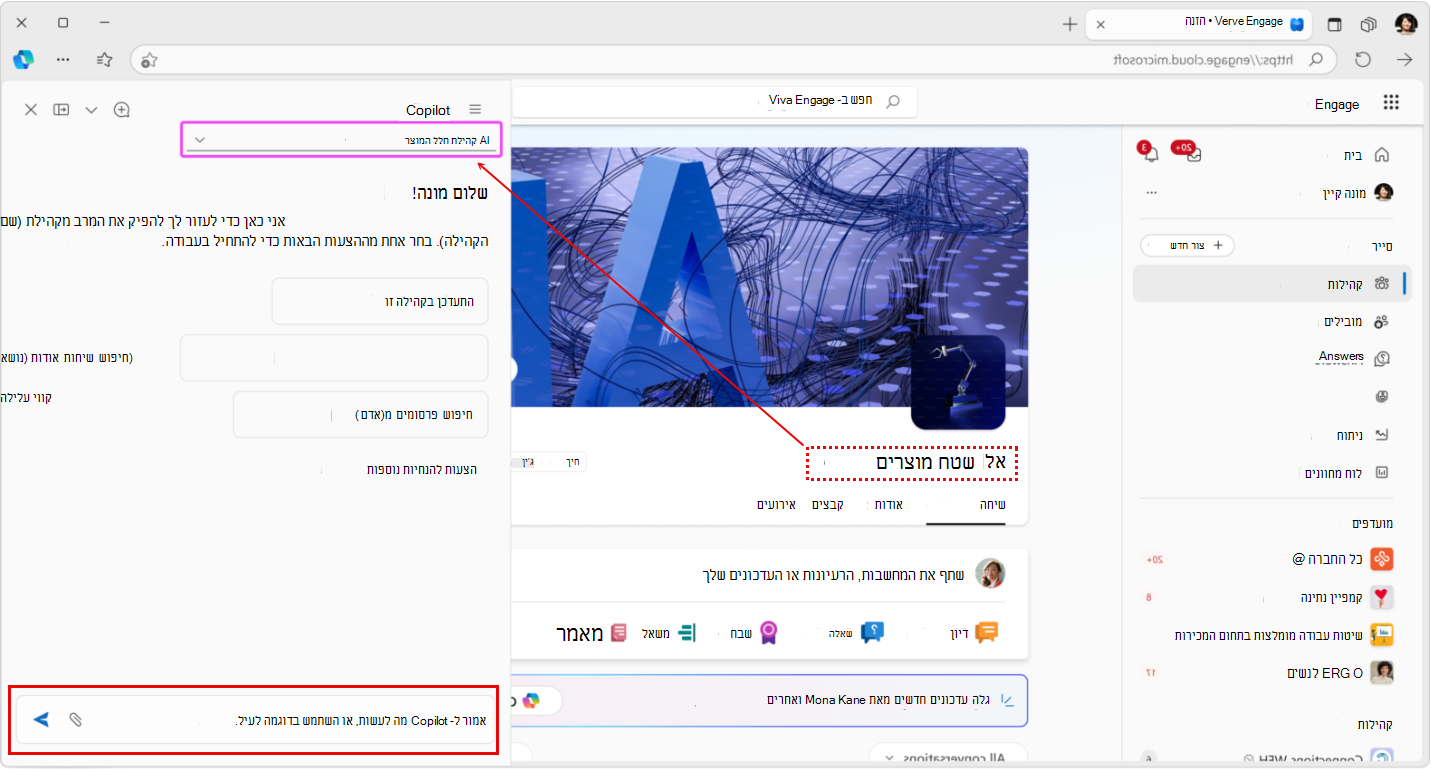Click the browser profile avatar
Viewport: 1431px width, 769px height.
[x=1406, y=23]
